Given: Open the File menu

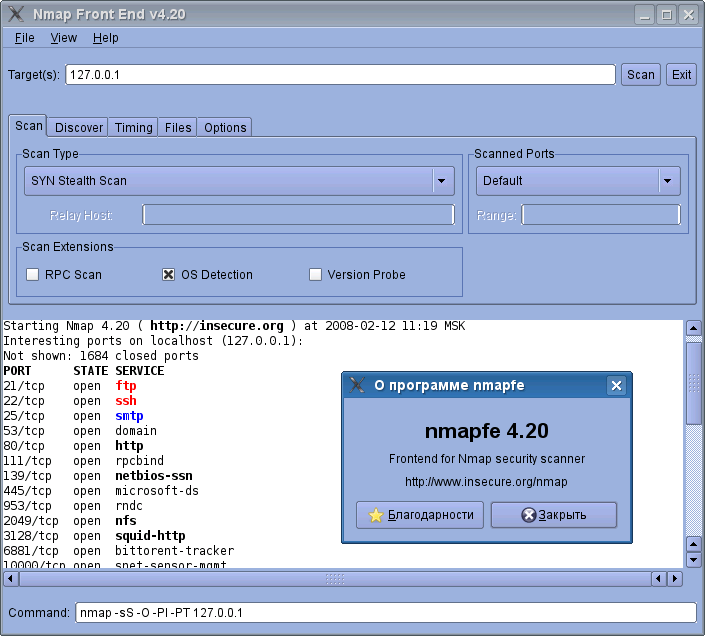Looking at the screenshot, I should (x=24, y=38).
